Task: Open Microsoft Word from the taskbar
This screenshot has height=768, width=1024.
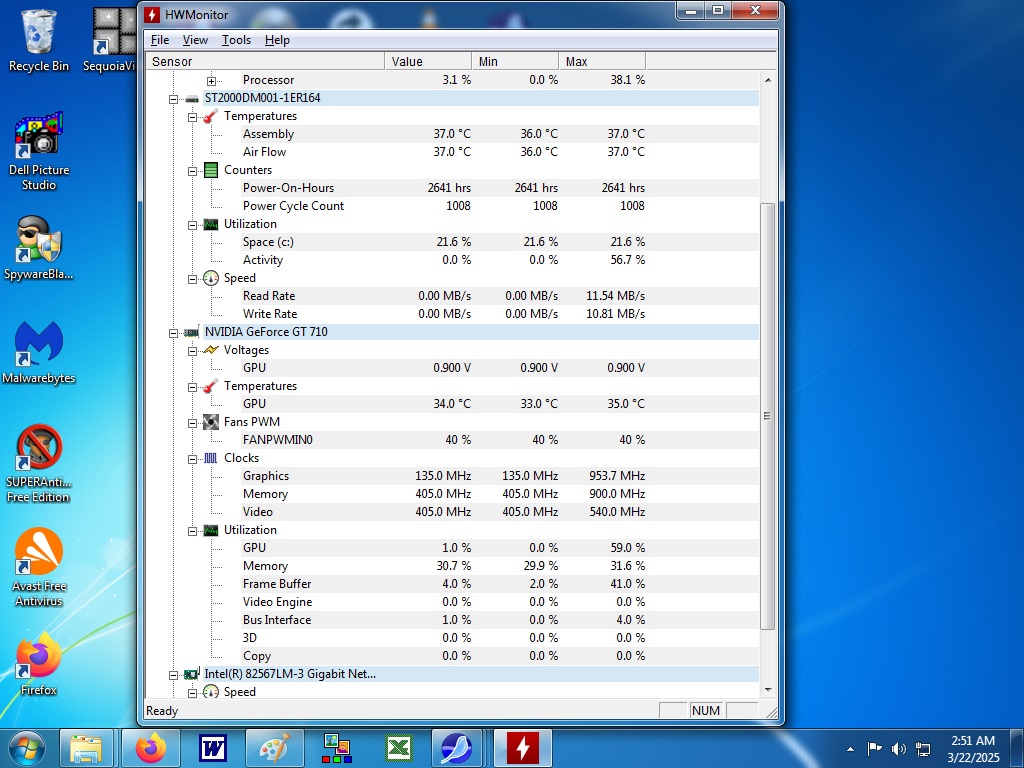Action: [x=212, y=748]
